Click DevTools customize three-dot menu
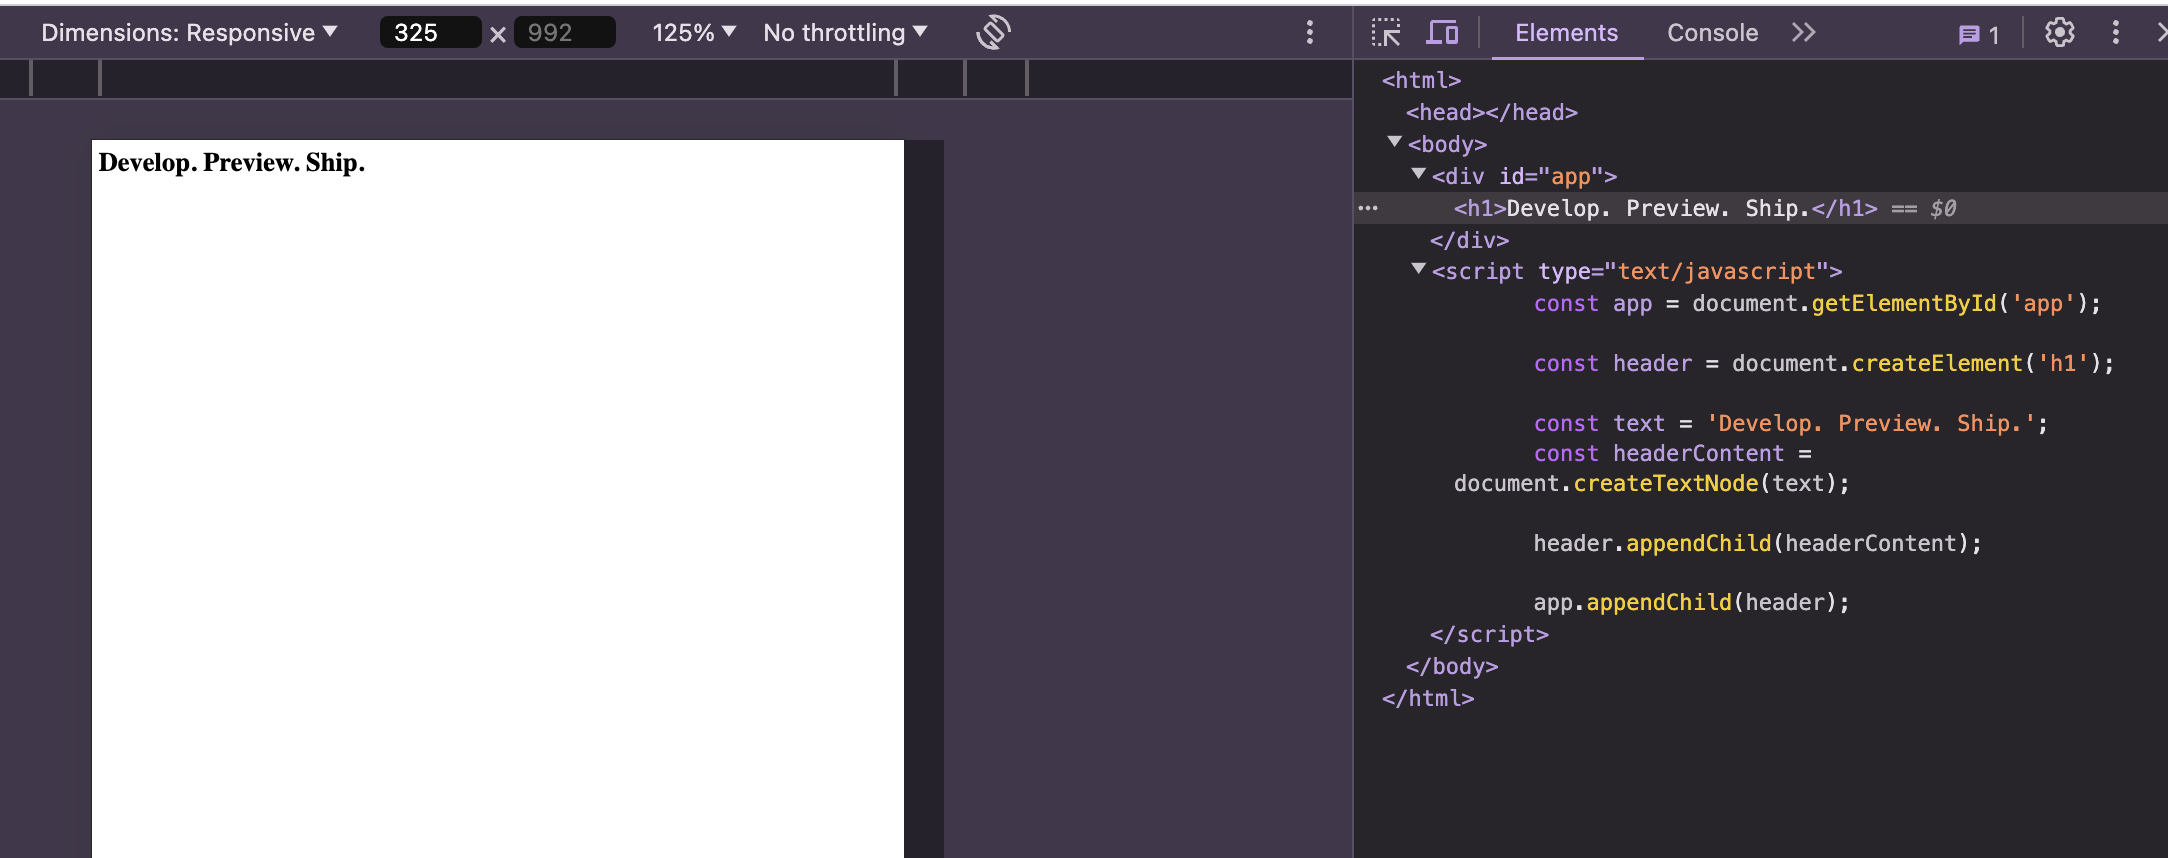 (2115, 33)
